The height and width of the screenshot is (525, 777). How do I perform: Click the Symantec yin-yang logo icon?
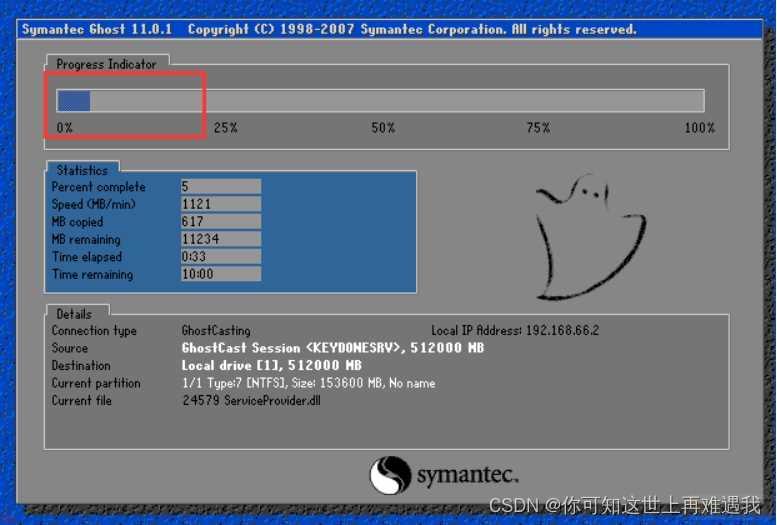390,475
